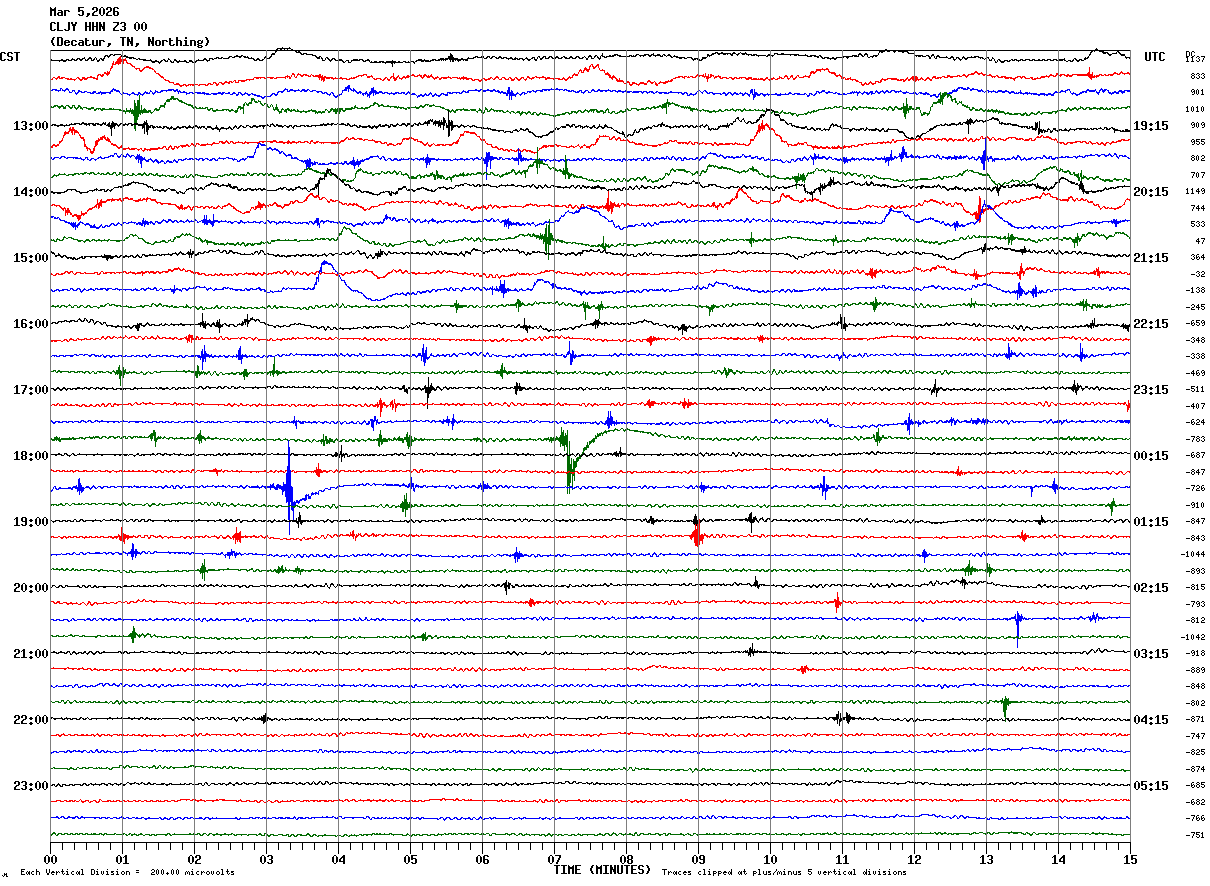Screen dimensions: 1210x886
Task: Click minute tick label 14 on axis
Action: 1058,859
